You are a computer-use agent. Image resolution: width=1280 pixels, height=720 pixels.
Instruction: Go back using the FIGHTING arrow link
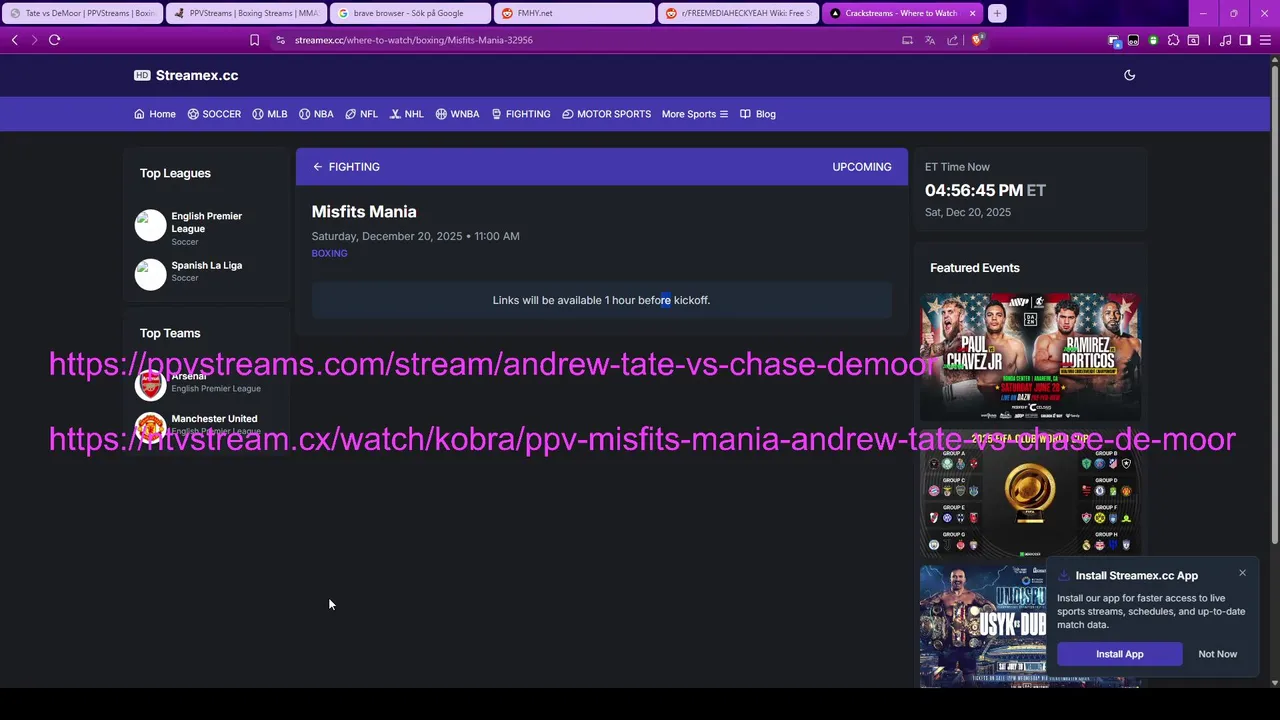pyautogui.click(x=346, y=167)
